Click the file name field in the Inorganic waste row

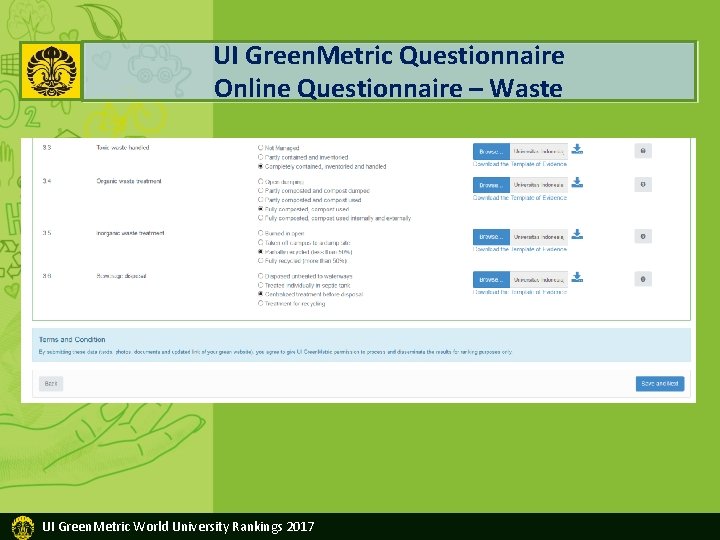pos(539,236)
